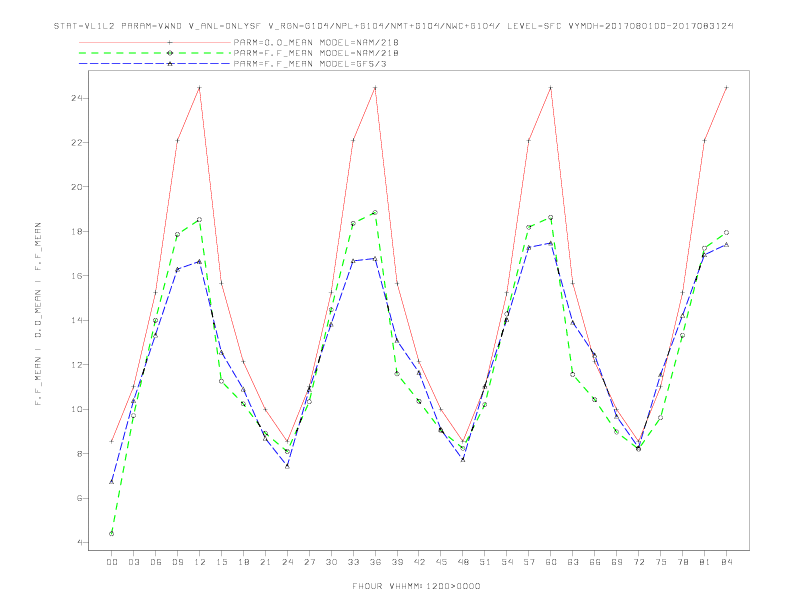This screenshot has width=792, height=612.
Task: Click the x-axis label FHOUR VHHMM:1200>0000
Action: (416, 586)
